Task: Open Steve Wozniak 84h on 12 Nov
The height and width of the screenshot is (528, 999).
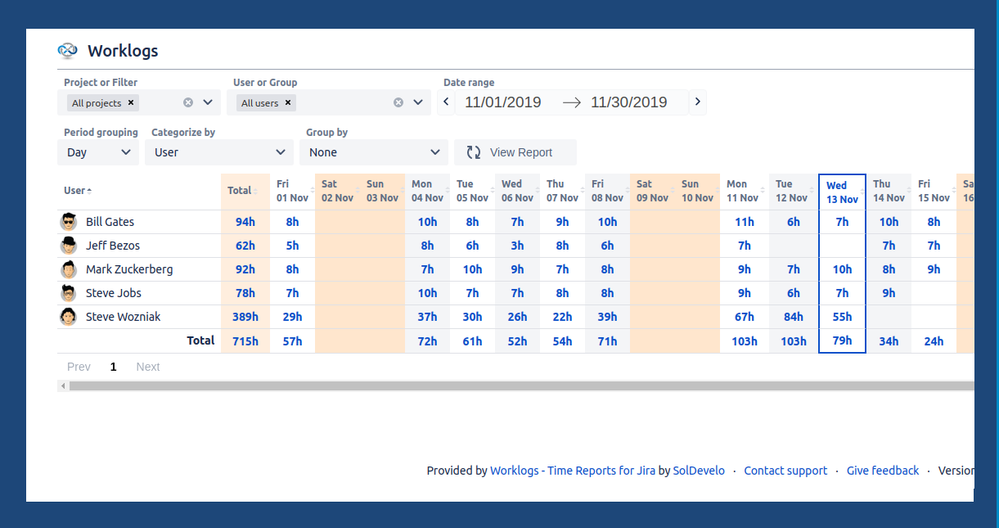Action: 793,317
